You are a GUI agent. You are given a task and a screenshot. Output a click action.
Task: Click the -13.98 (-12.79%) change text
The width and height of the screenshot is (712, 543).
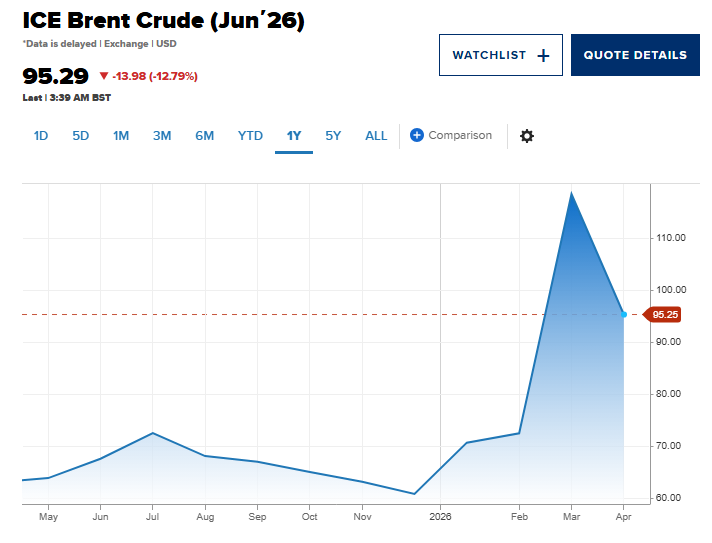155,76
